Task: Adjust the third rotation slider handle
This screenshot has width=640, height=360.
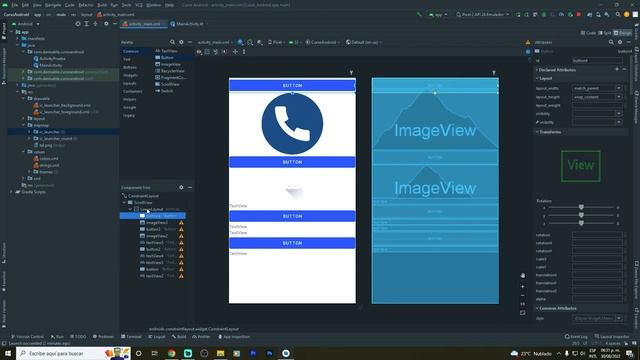Action: tap(581, 223)
